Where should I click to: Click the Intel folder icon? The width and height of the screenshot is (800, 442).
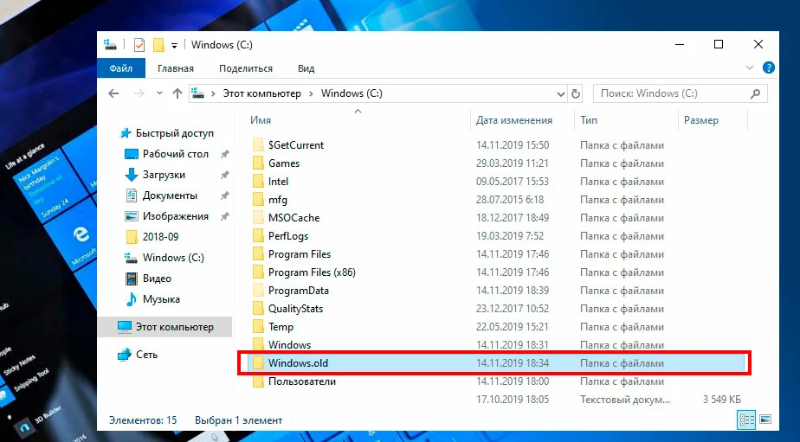259,181
